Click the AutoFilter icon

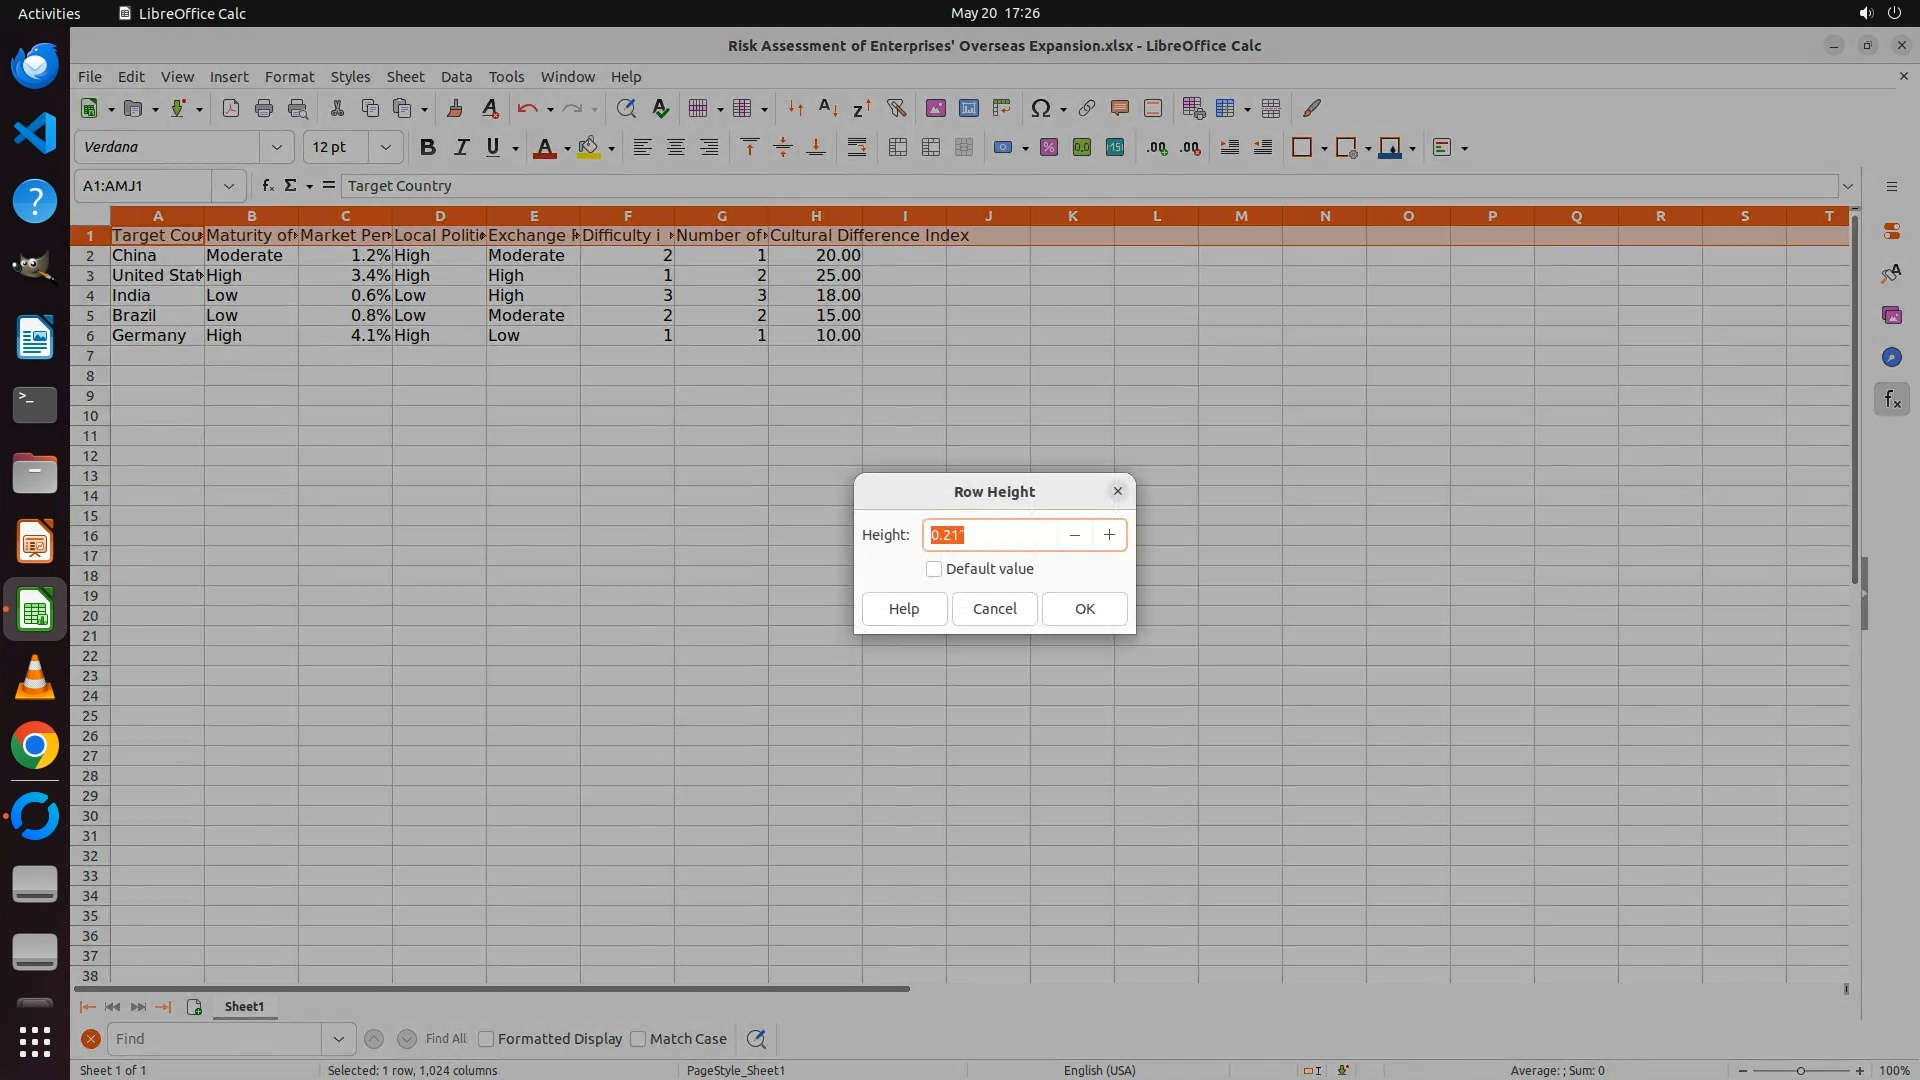[896, 108]
